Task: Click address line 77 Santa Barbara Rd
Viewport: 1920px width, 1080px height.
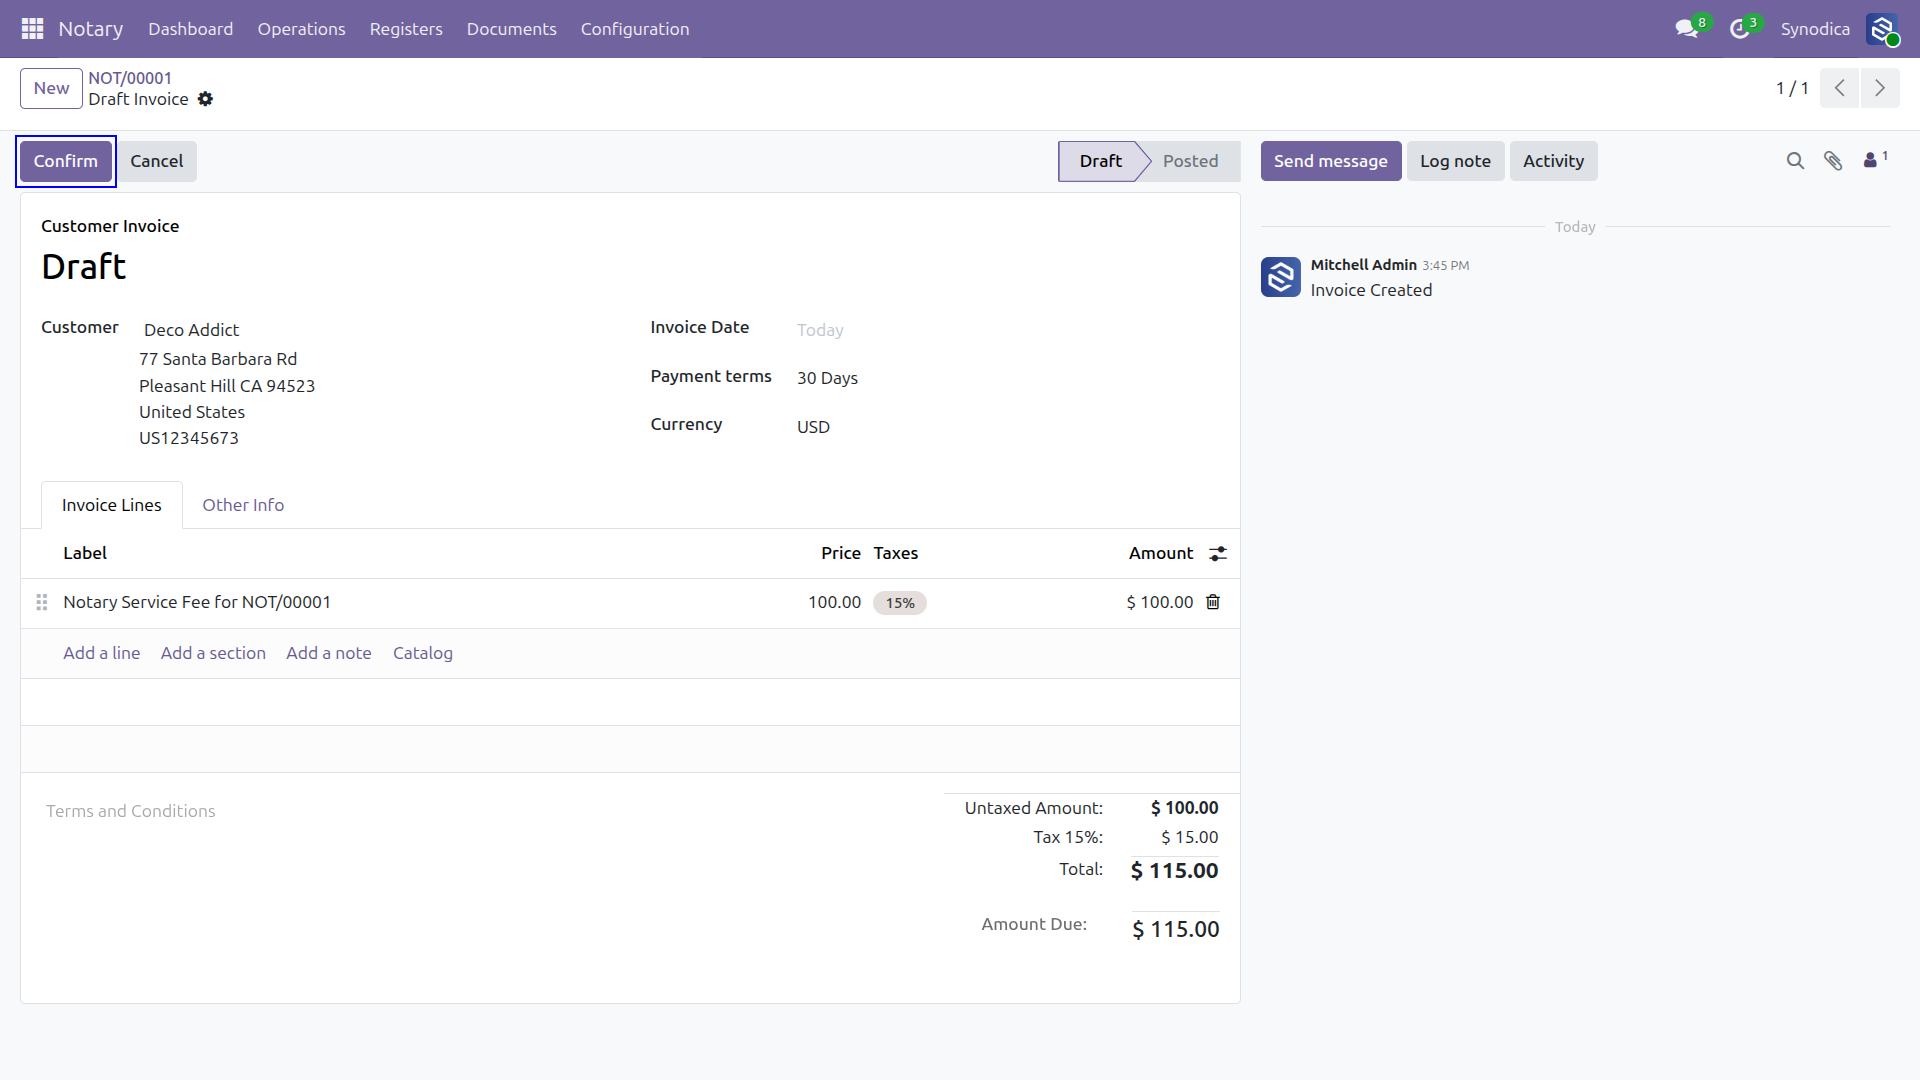Action: (x=218, y=359)
